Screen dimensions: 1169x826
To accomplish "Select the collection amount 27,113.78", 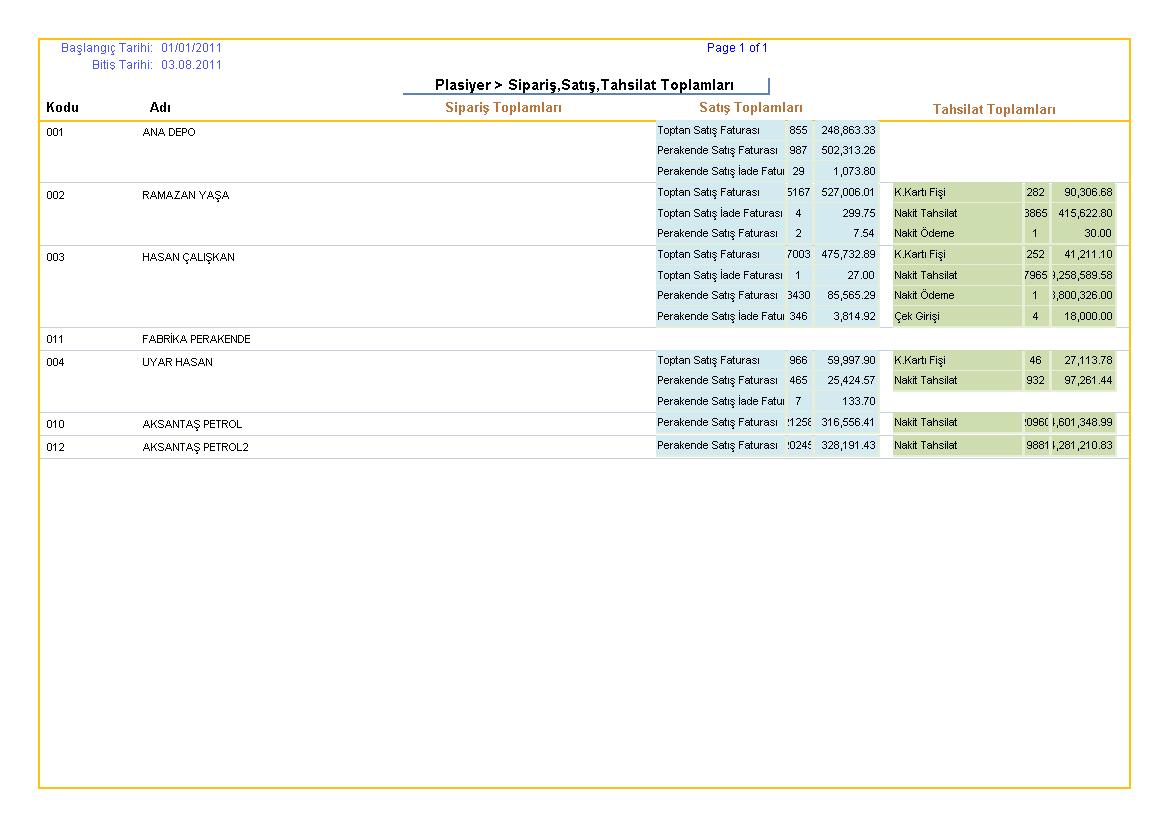I will (1088, 360).
